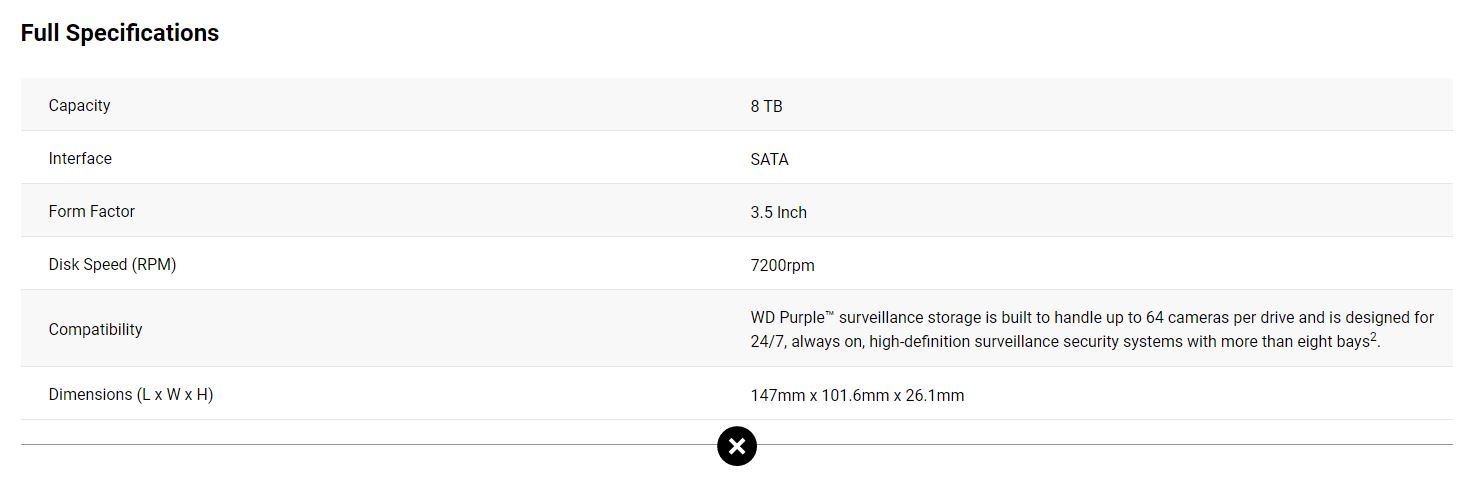
Task: Click the Full Specifications heading
Action: click(x=120, y=33)
